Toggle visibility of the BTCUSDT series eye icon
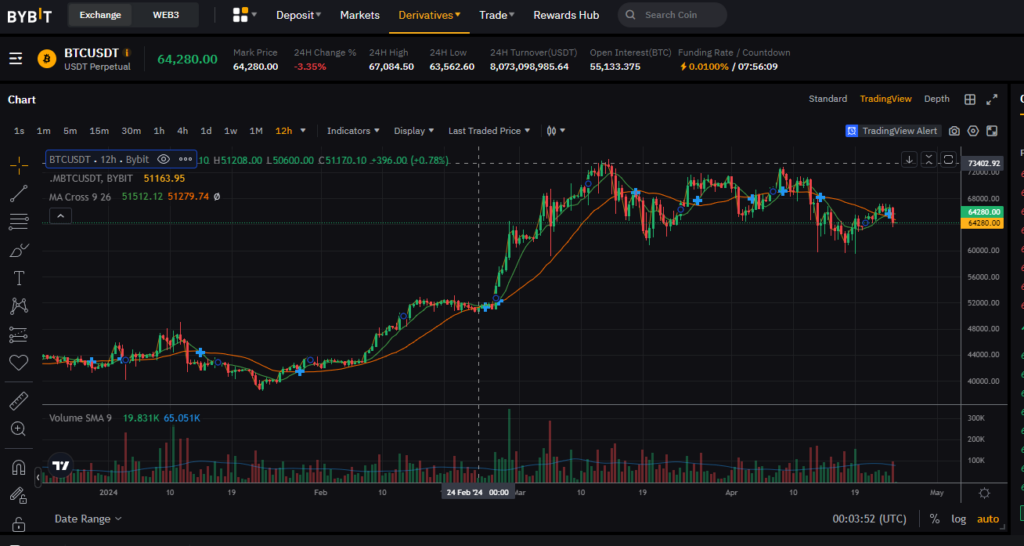1024x546 pixels. pos(164,159)
